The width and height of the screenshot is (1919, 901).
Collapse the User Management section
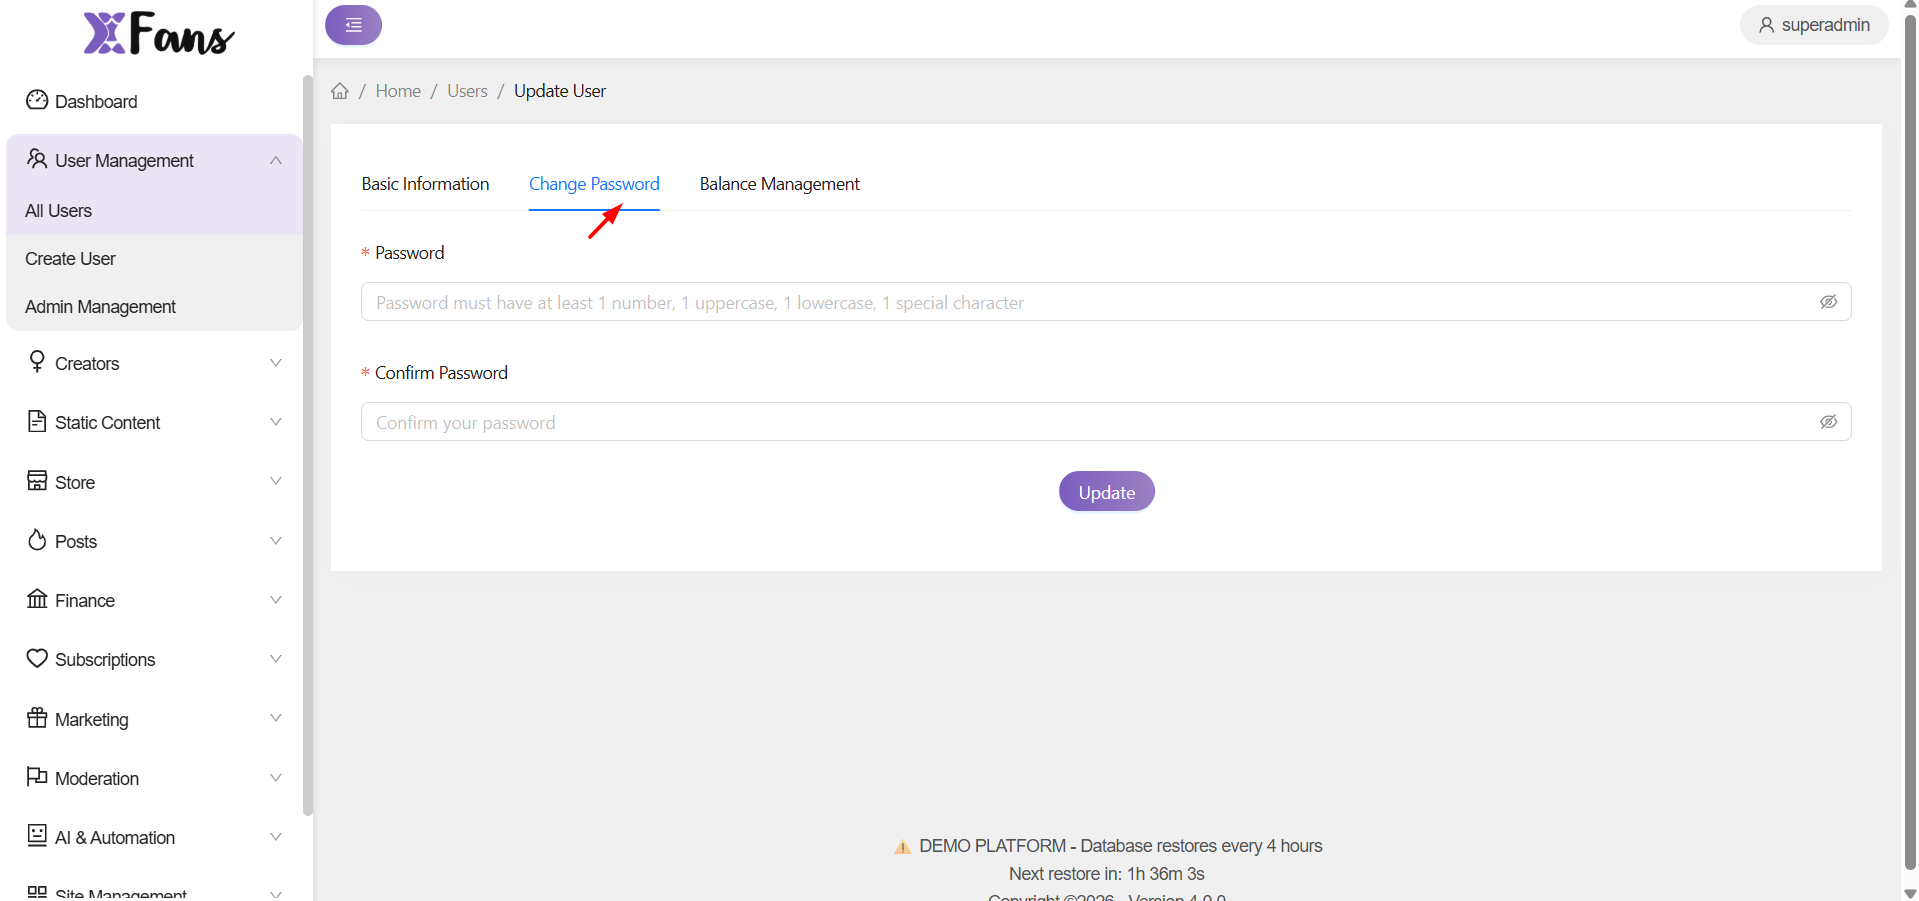pyautogui.click(x=275, y=161)
